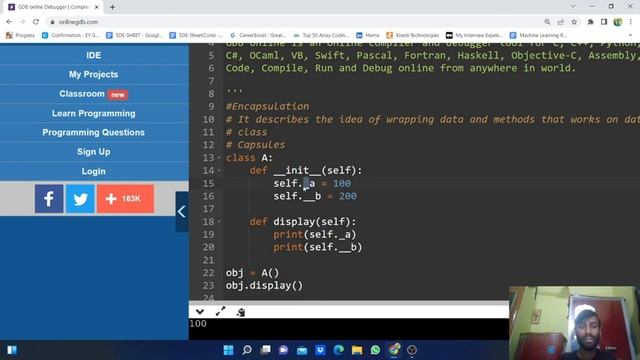The height and width of the screenshot is (360, 640).
Task: Open the Confirmation - EY G... bookmark
Action: [71, 36]
